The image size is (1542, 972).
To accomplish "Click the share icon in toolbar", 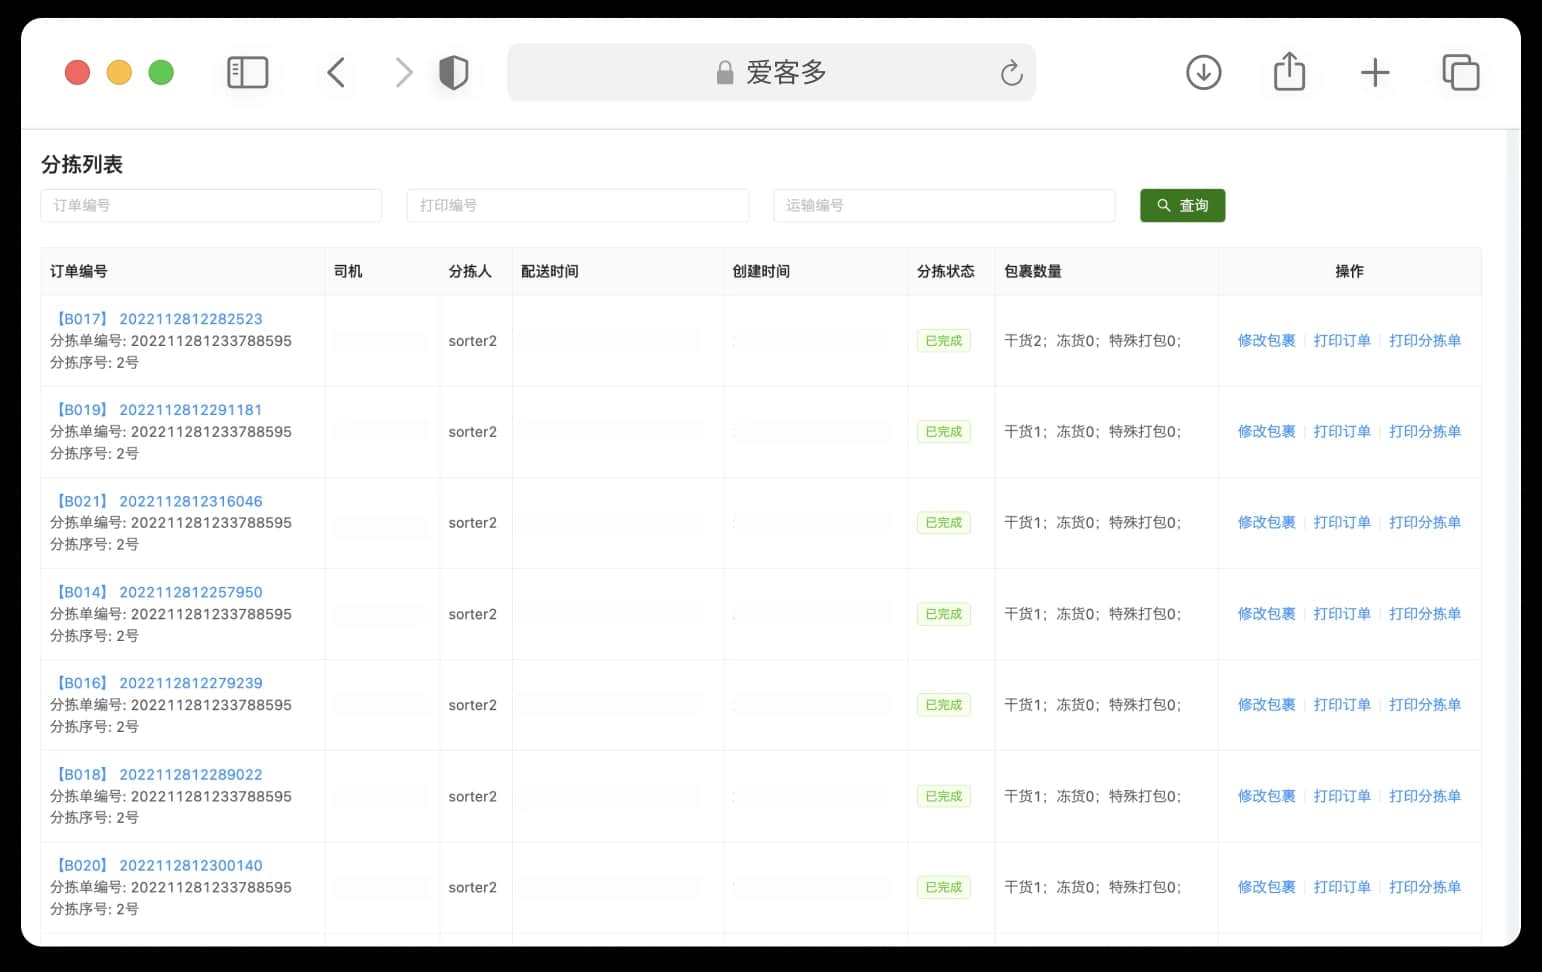I will (1289, 71).
